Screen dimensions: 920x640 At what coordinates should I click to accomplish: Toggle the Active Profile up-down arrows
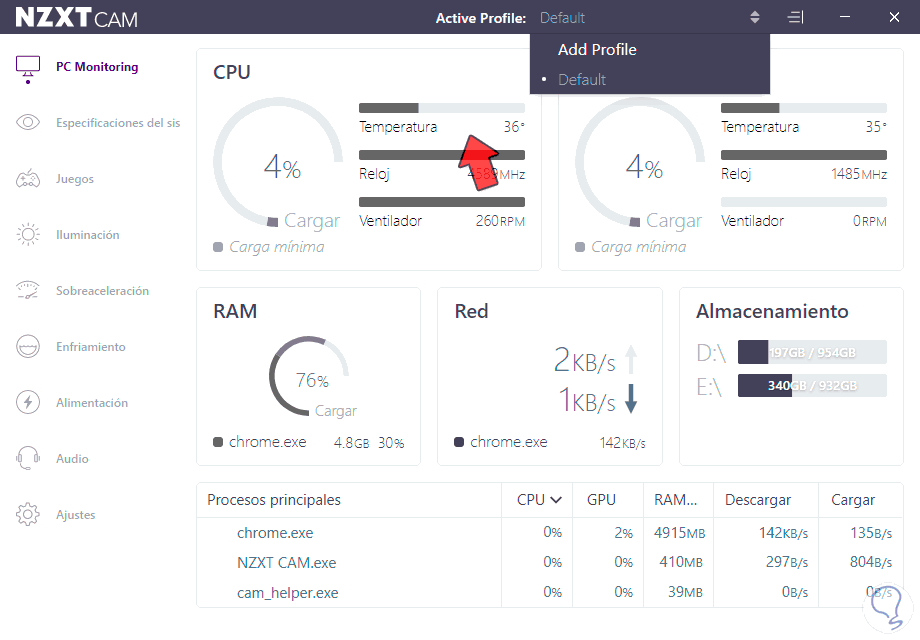[x=755, y=18]
